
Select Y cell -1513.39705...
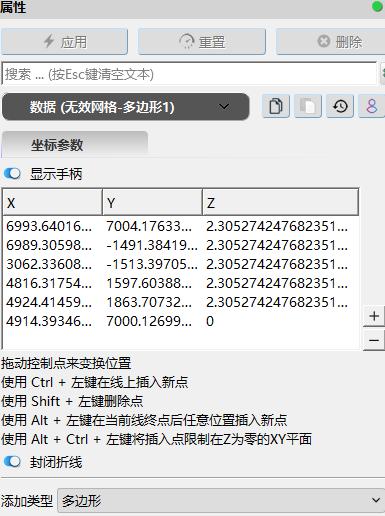[152, 264]
